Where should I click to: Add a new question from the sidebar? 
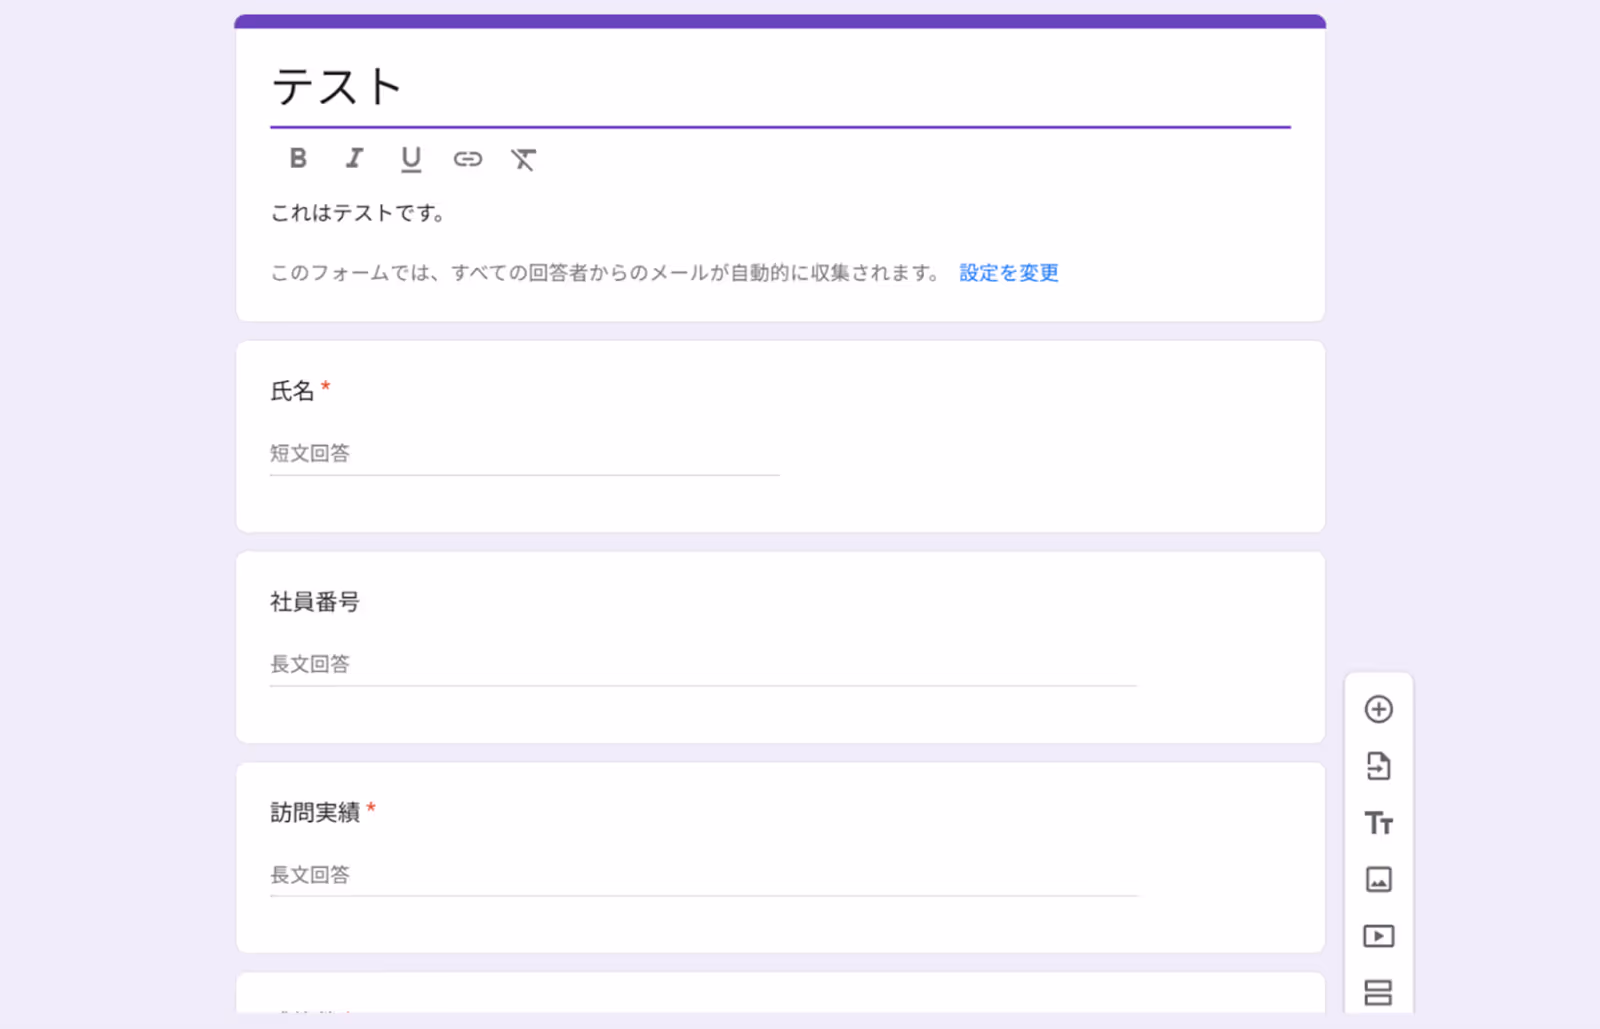(1379, 709)
